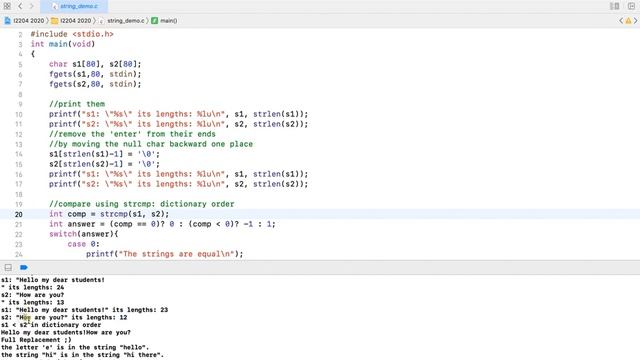Toggle breakpoints activation in debug bar
The width and height of the screenshot is (640, 360).
click(24, 267)
